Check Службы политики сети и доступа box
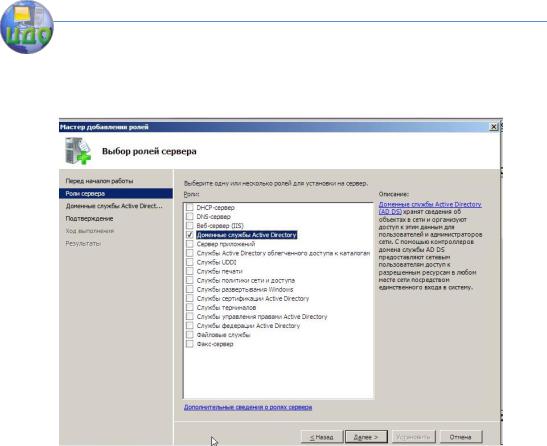The width and height of the screenshot is (547, 446). click(x=189, y=280)
